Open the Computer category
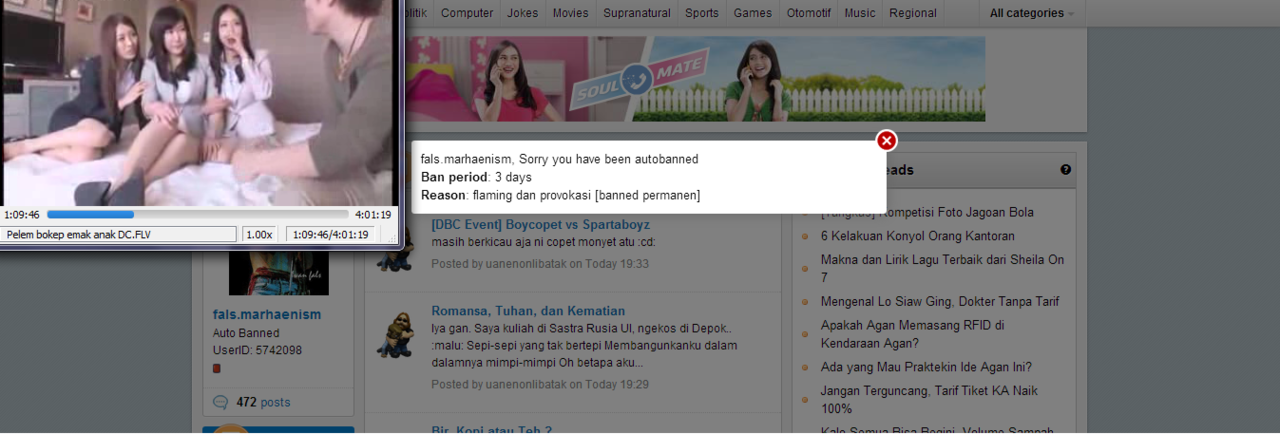 click(467, 13)
